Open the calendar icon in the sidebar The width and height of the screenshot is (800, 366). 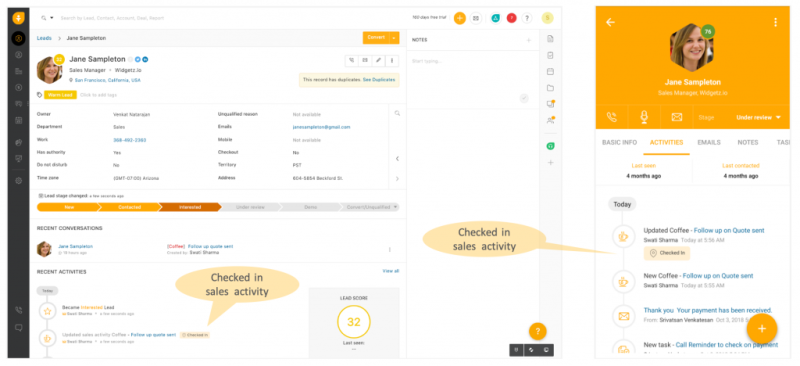coord(18,120)
